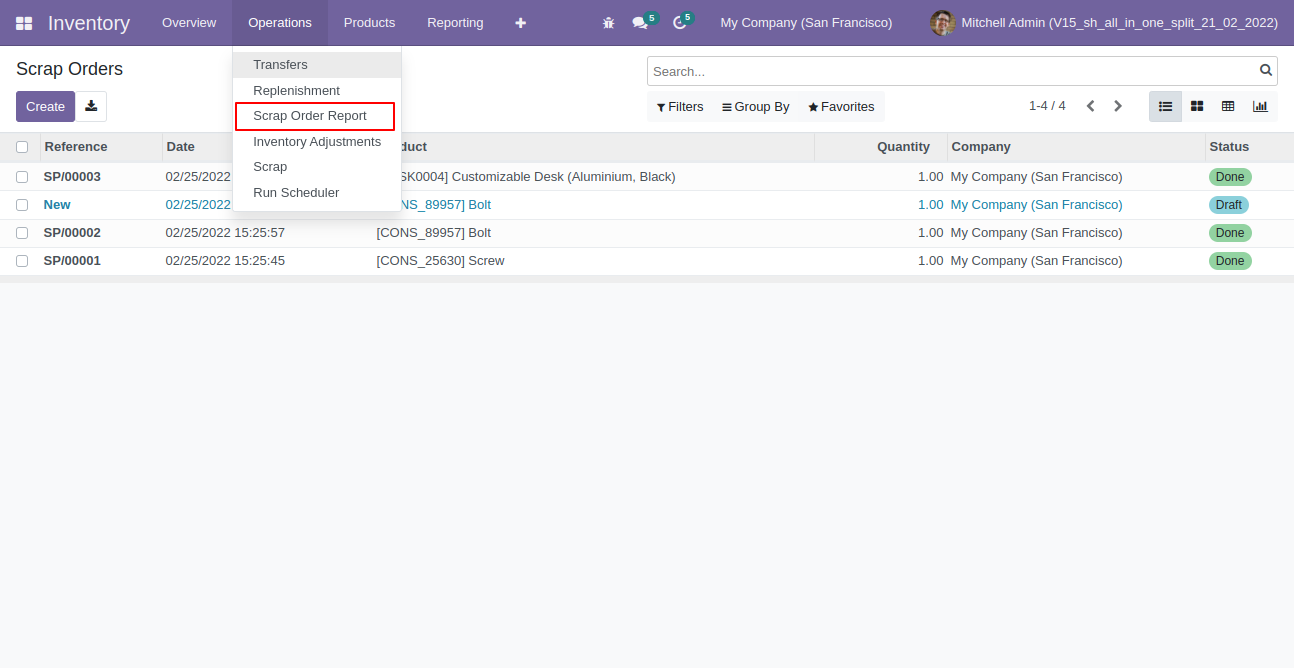The width and height of the screenshot is (1294, 668).
Task: Click the Bolt product in SP/00002 row
Action: (433, 233)
